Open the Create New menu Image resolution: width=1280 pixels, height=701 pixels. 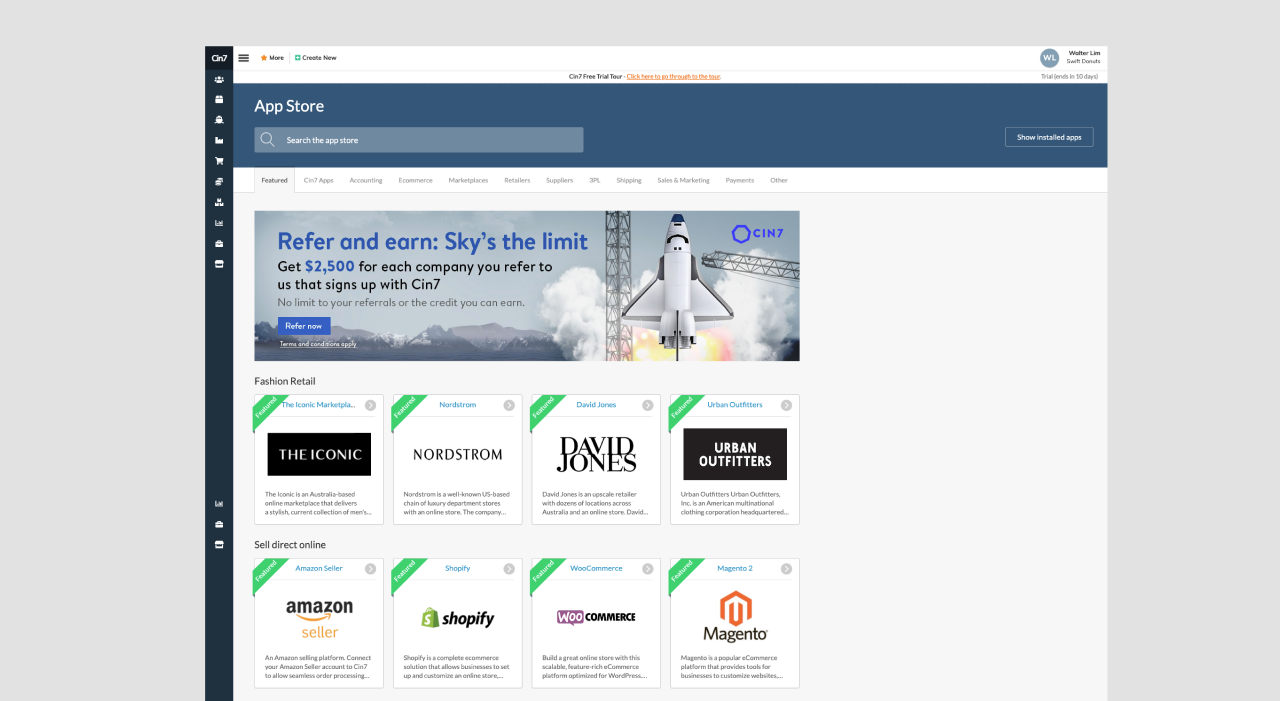point(316,58)
